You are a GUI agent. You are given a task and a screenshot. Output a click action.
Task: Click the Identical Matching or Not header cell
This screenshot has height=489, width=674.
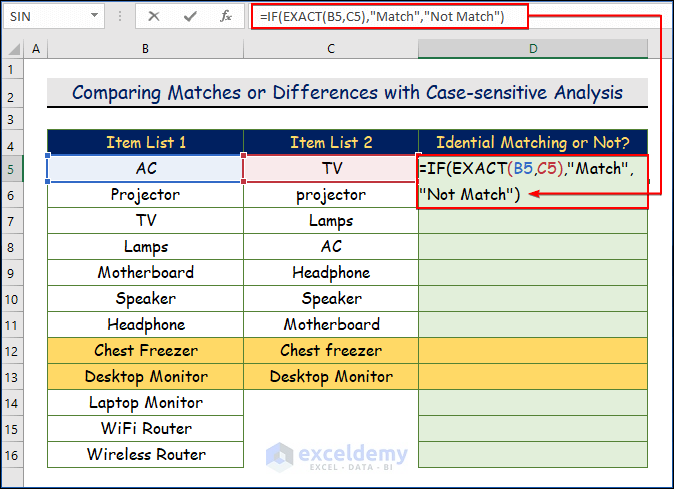coord(533,143)
